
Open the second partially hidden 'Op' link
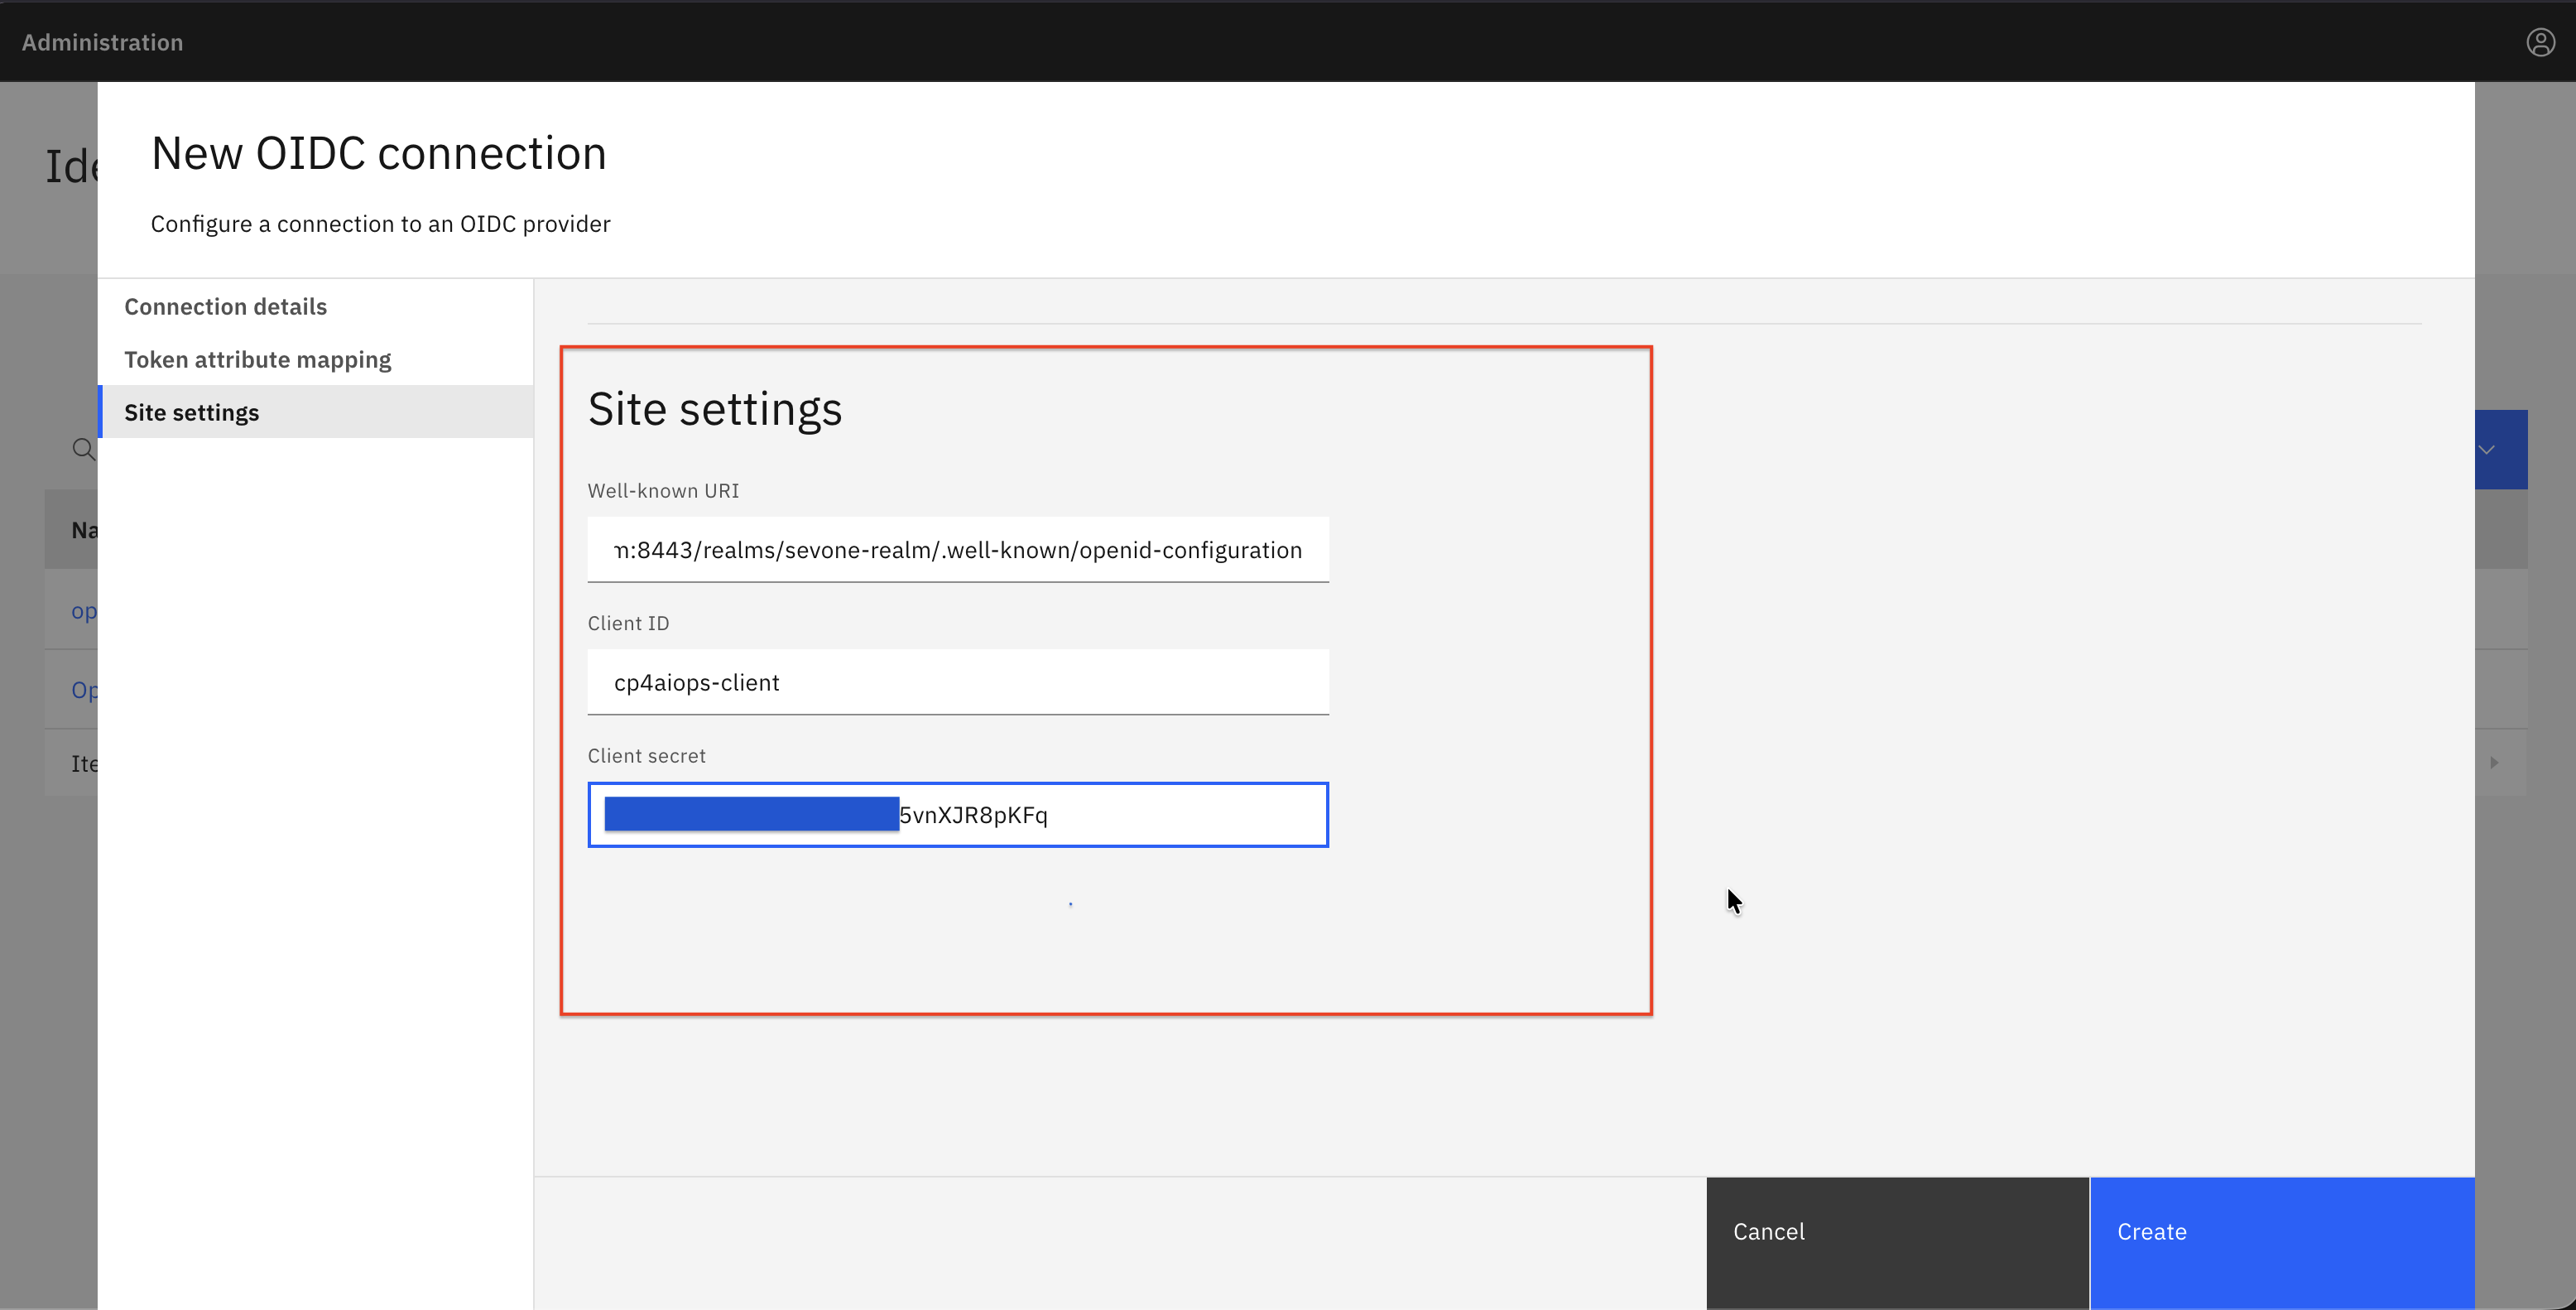[x=84, y=690]
